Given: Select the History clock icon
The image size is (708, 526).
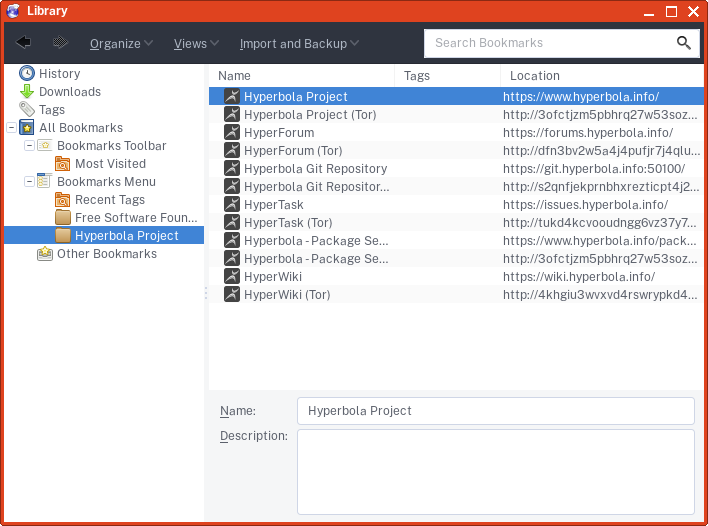Looking at the screenshot, I should 27,74.
